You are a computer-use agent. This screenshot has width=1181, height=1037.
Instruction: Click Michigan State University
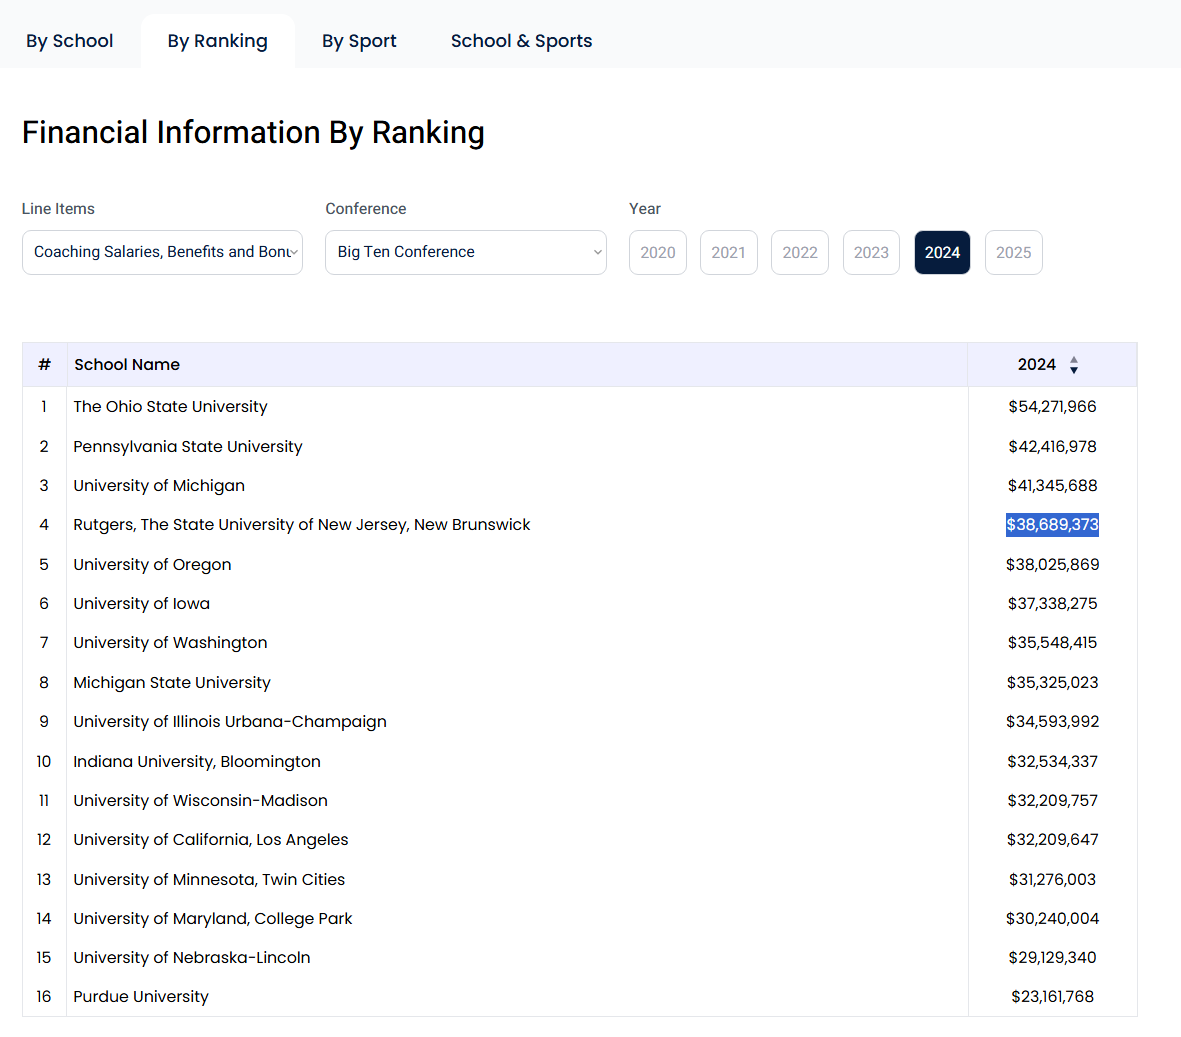tap(172, 683)
